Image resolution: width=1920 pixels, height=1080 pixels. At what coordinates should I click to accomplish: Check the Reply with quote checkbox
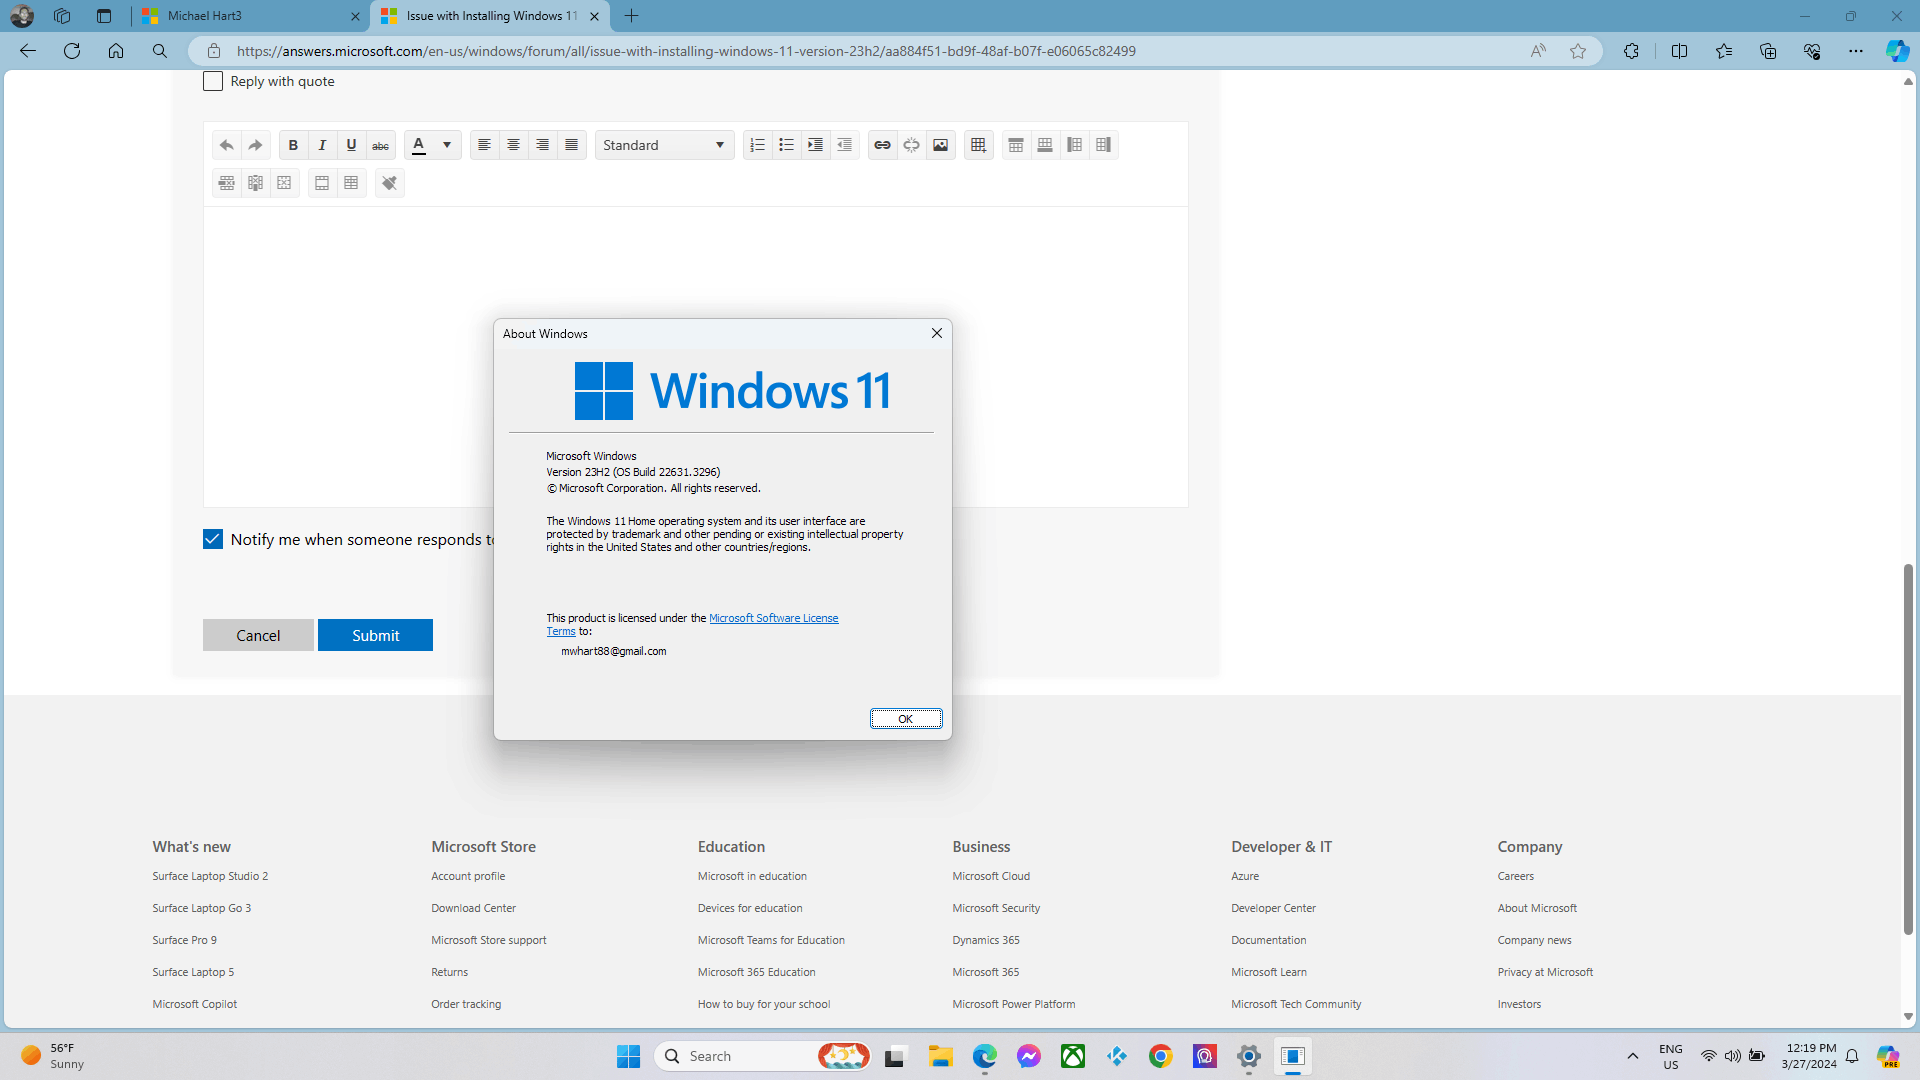[213, 81]
